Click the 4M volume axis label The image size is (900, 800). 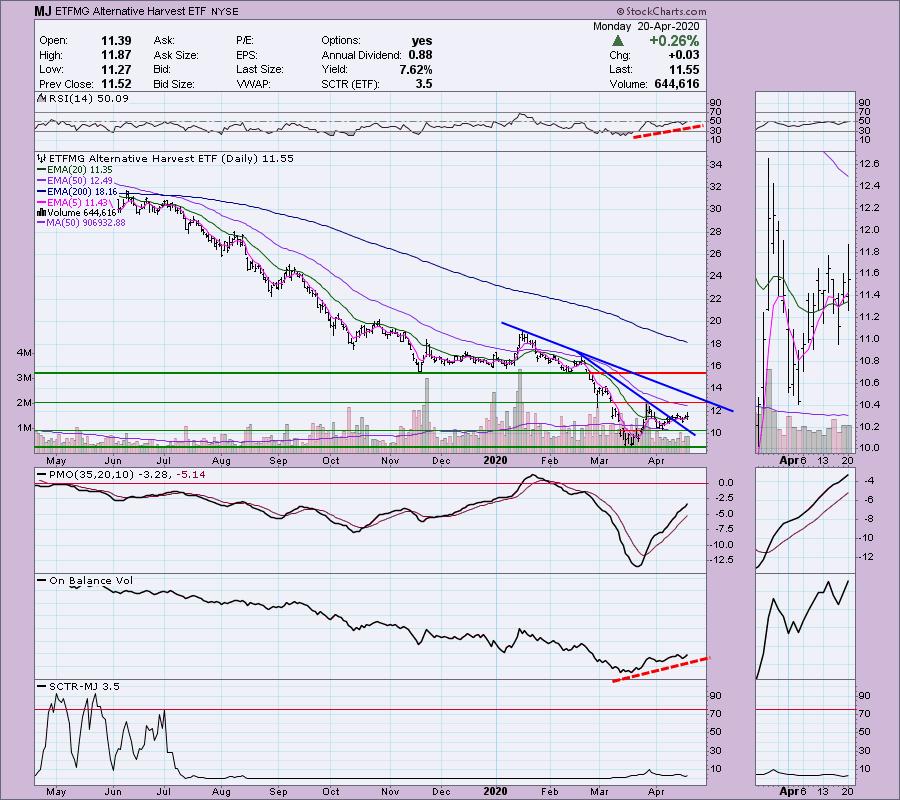coord(25,352)
